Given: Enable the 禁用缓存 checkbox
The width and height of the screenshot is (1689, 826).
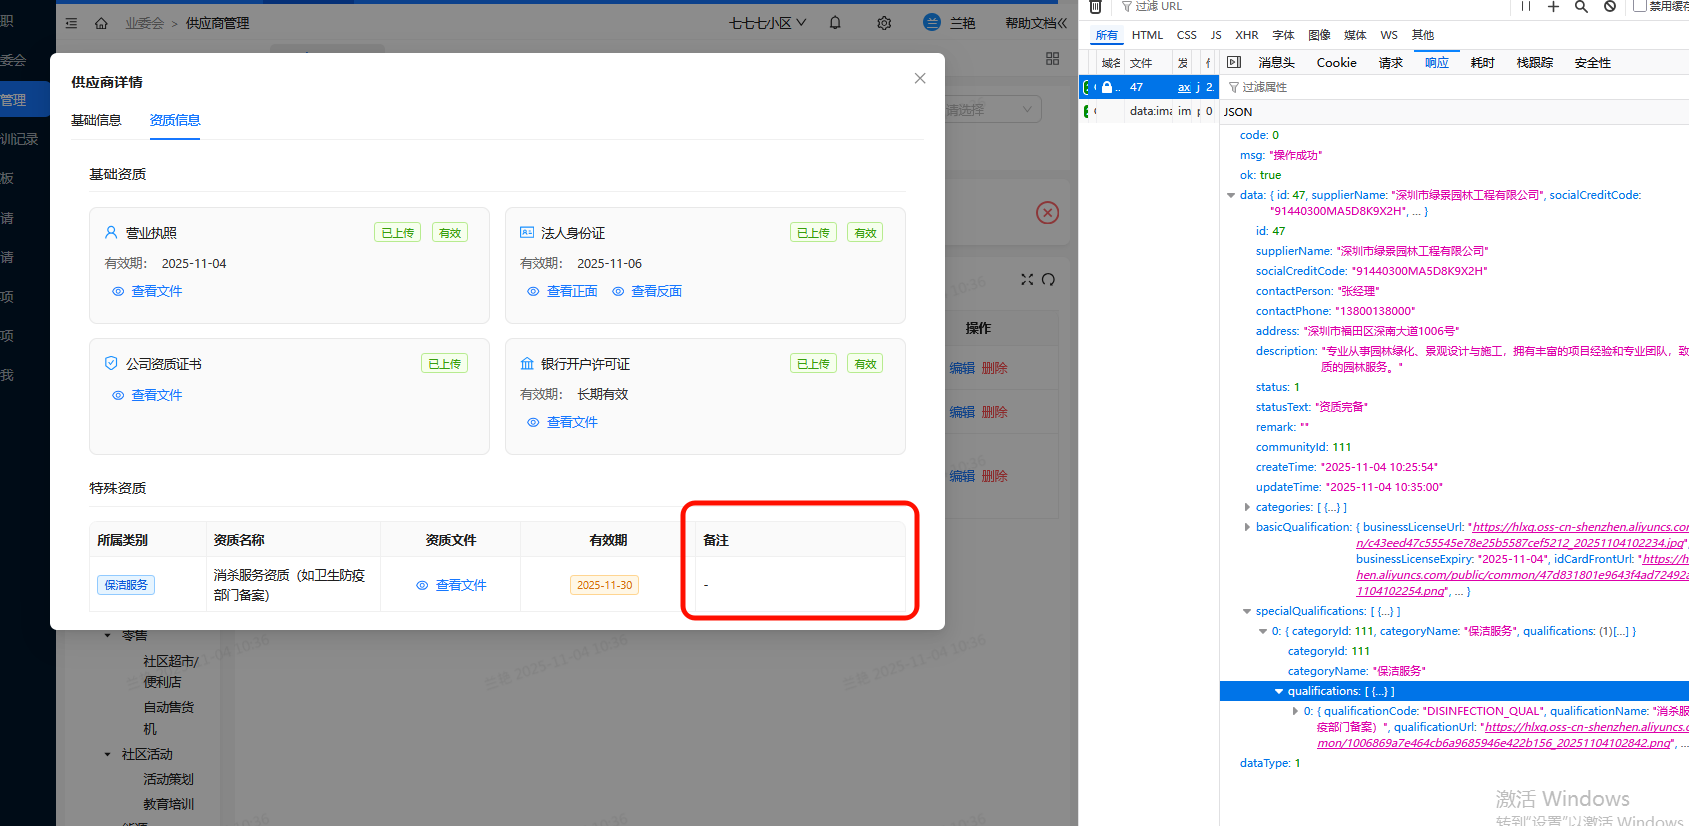Looking at the screenshot, I should pyautogui.click(x=1639, y=7).
